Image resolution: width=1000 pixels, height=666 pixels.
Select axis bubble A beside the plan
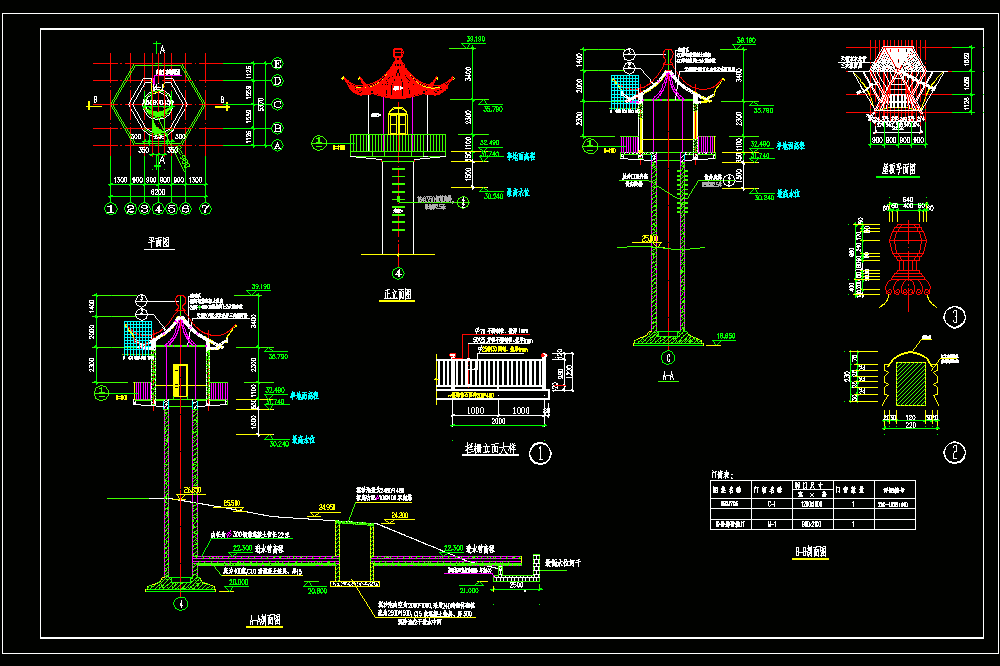click(x=277, y=145)
